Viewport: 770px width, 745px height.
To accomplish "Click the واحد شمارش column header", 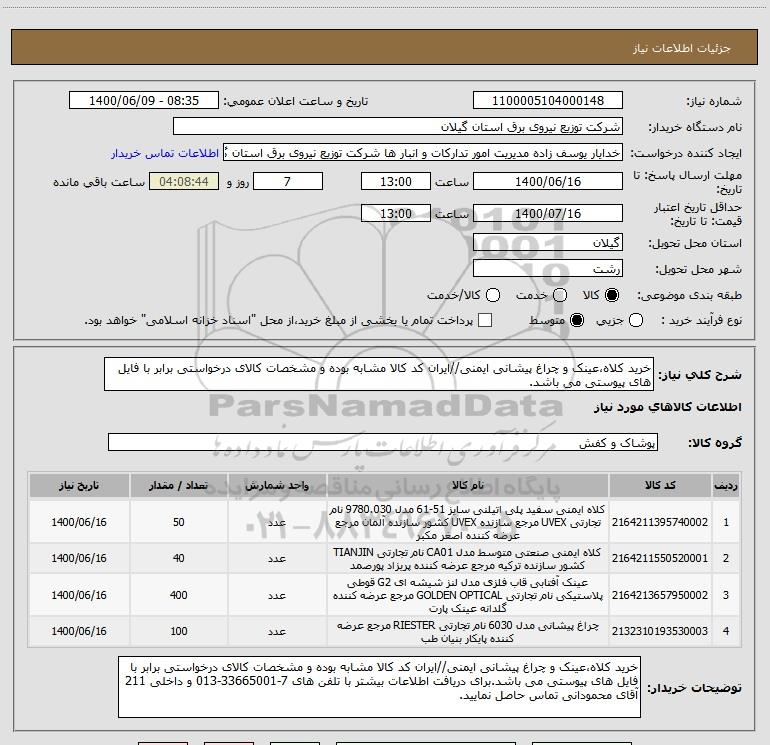I will click(277, 485).
